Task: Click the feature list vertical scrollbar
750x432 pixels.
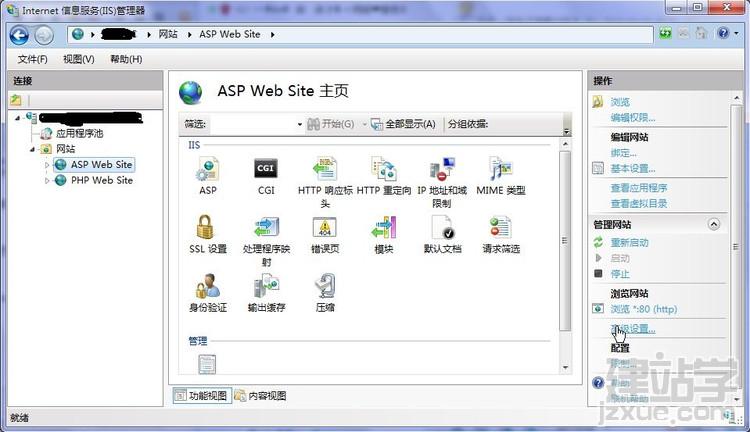Action: (x=565, y=241)
